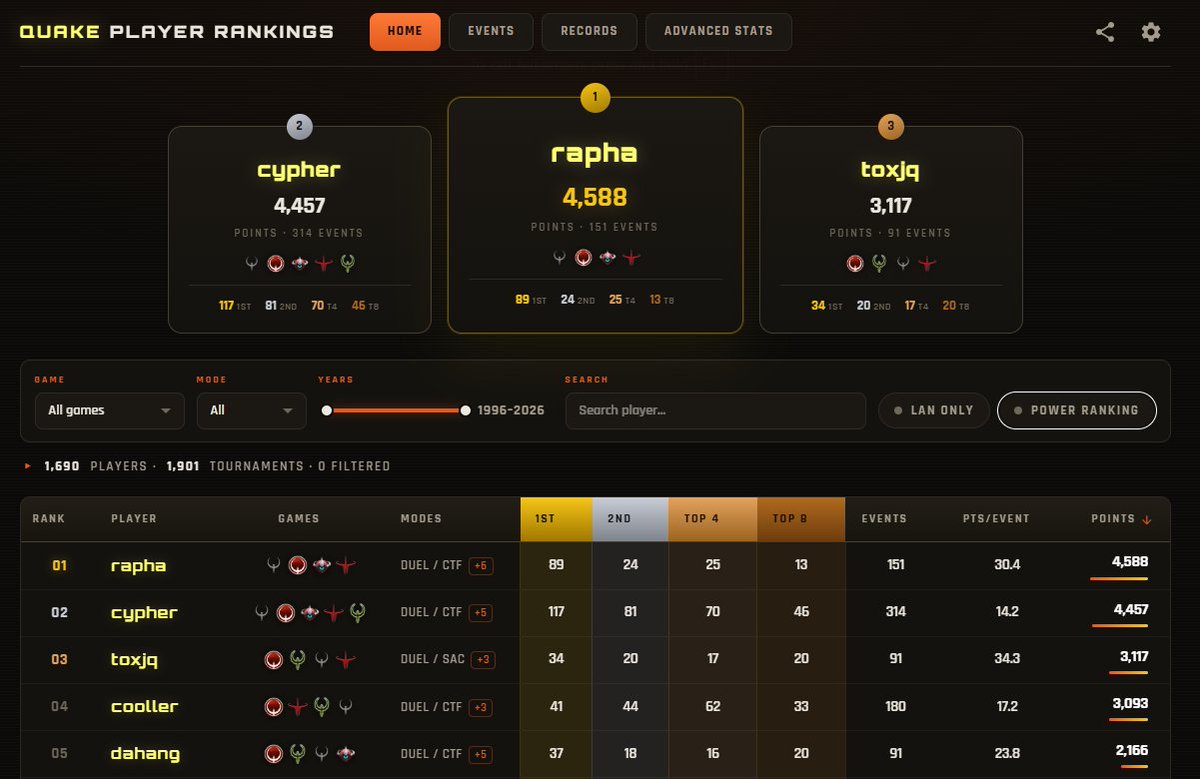The width and height of the screenshot is (1200, 779).
Task: Click Quake Champions icon in rapha's podium card
Action: 607,258
